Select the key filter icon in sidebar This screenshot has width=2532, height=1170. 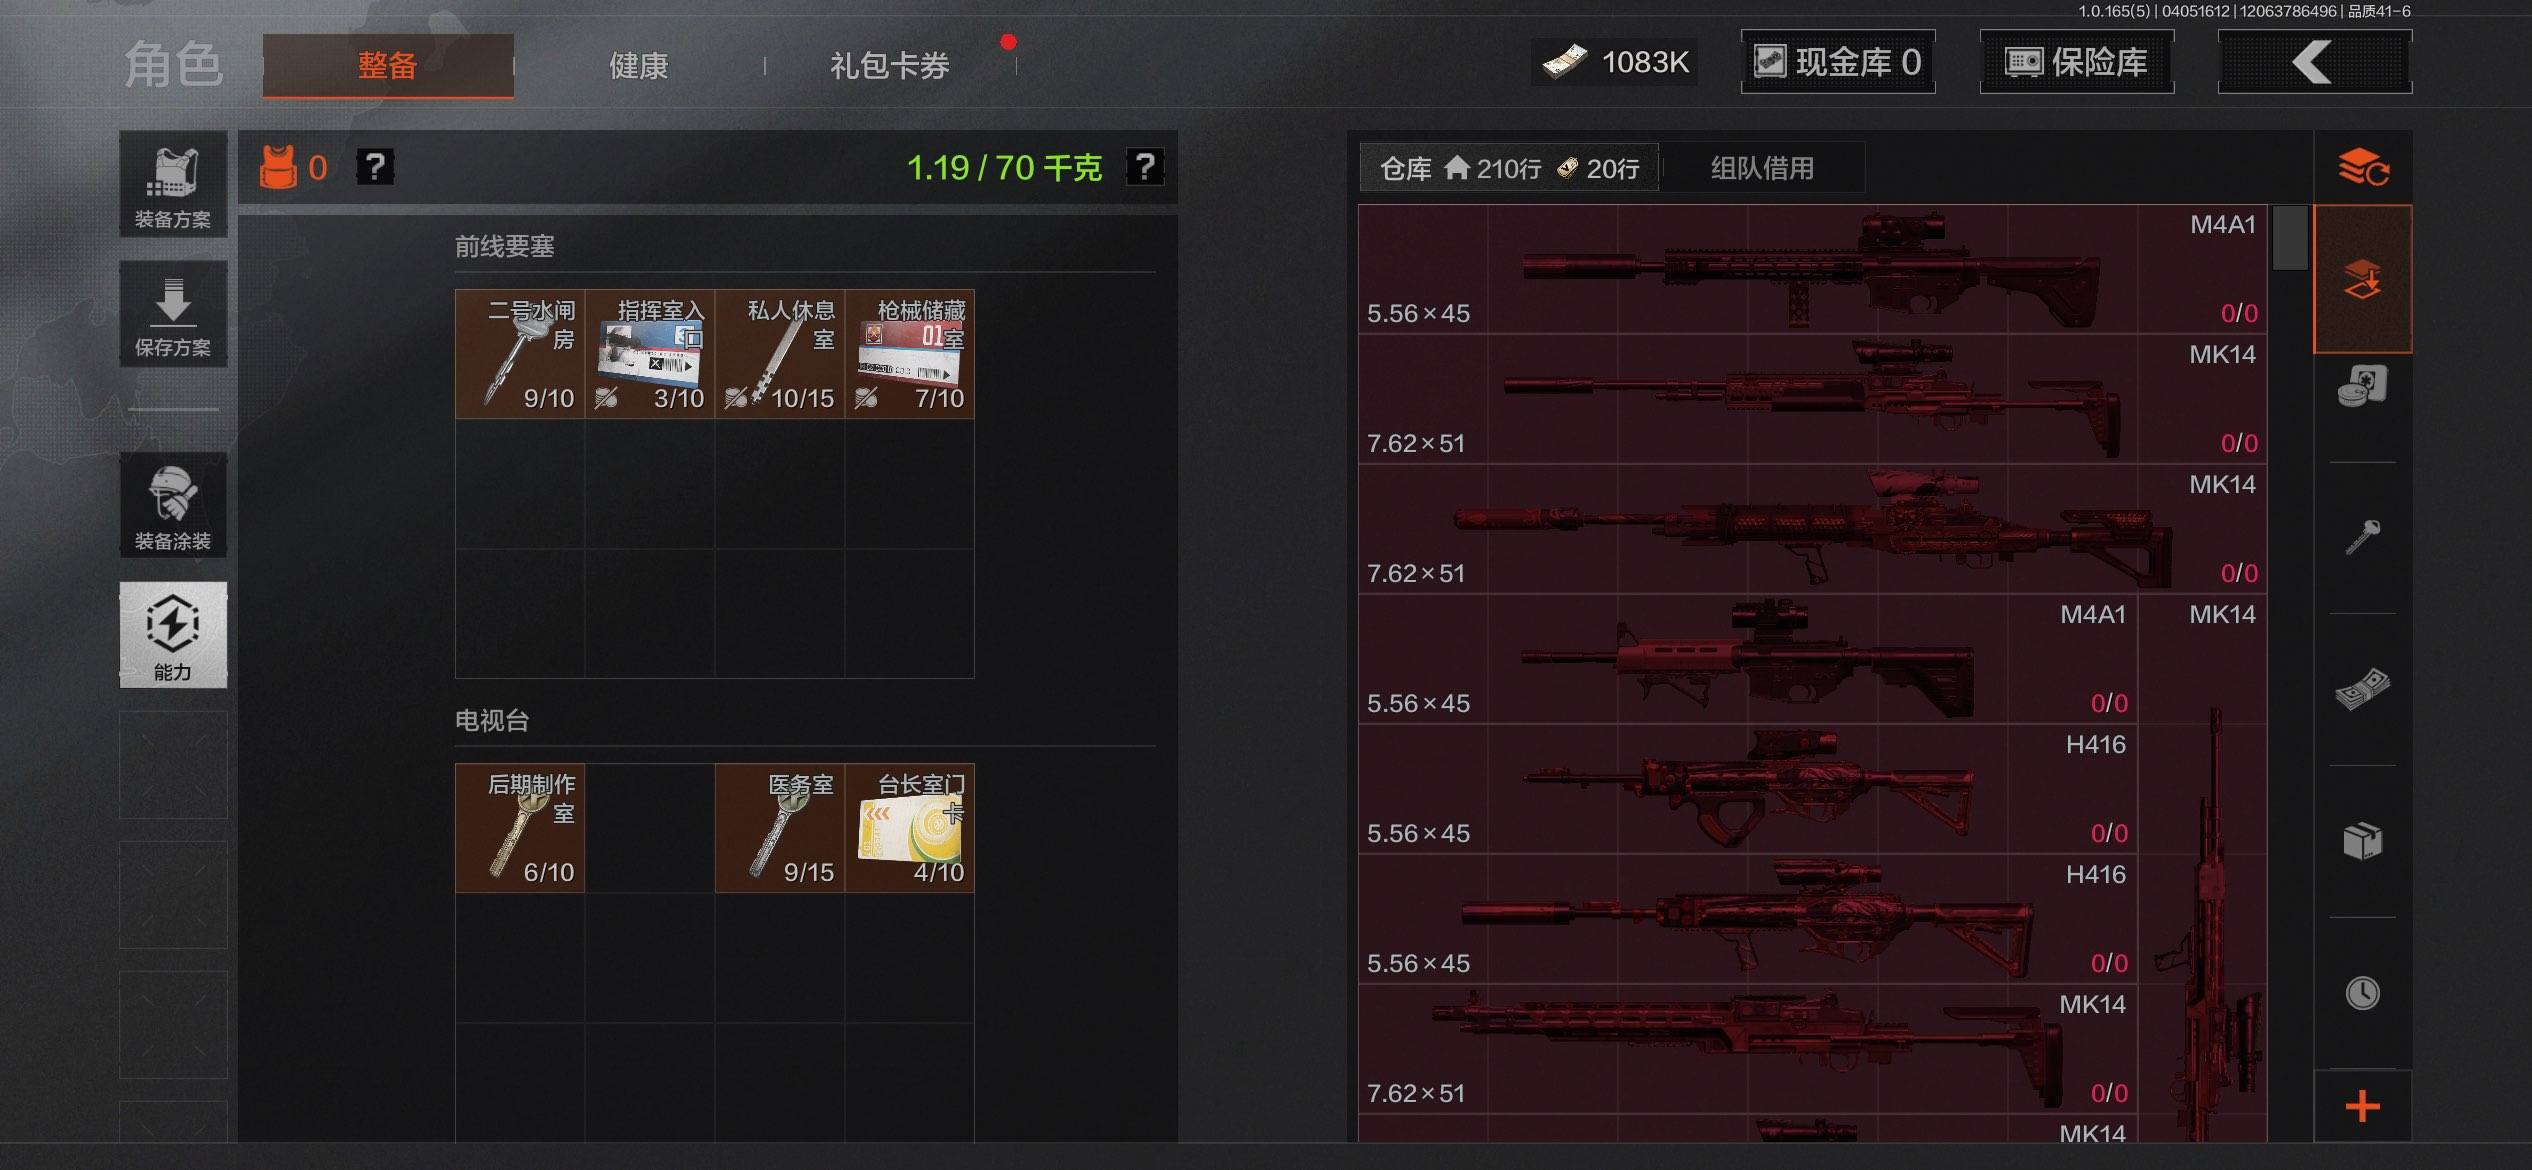(x=2363, y=537)
